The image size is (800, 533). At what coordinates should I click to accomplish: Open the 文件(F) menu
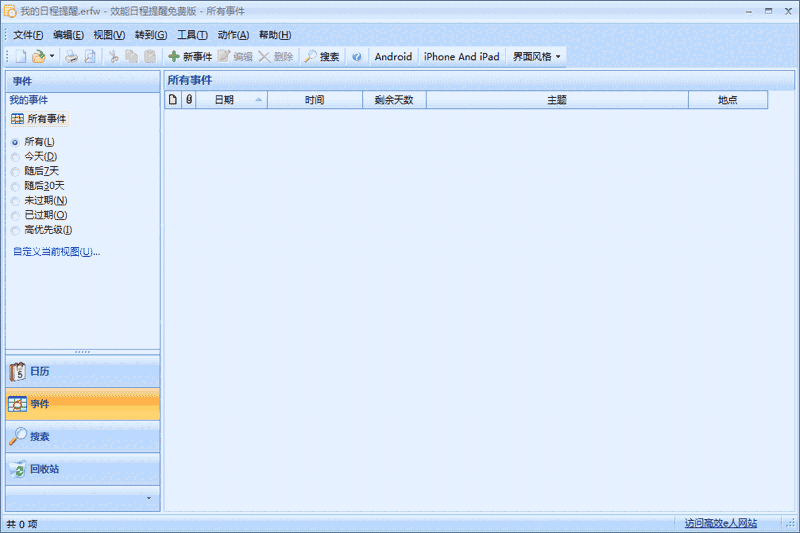point(28,35)
